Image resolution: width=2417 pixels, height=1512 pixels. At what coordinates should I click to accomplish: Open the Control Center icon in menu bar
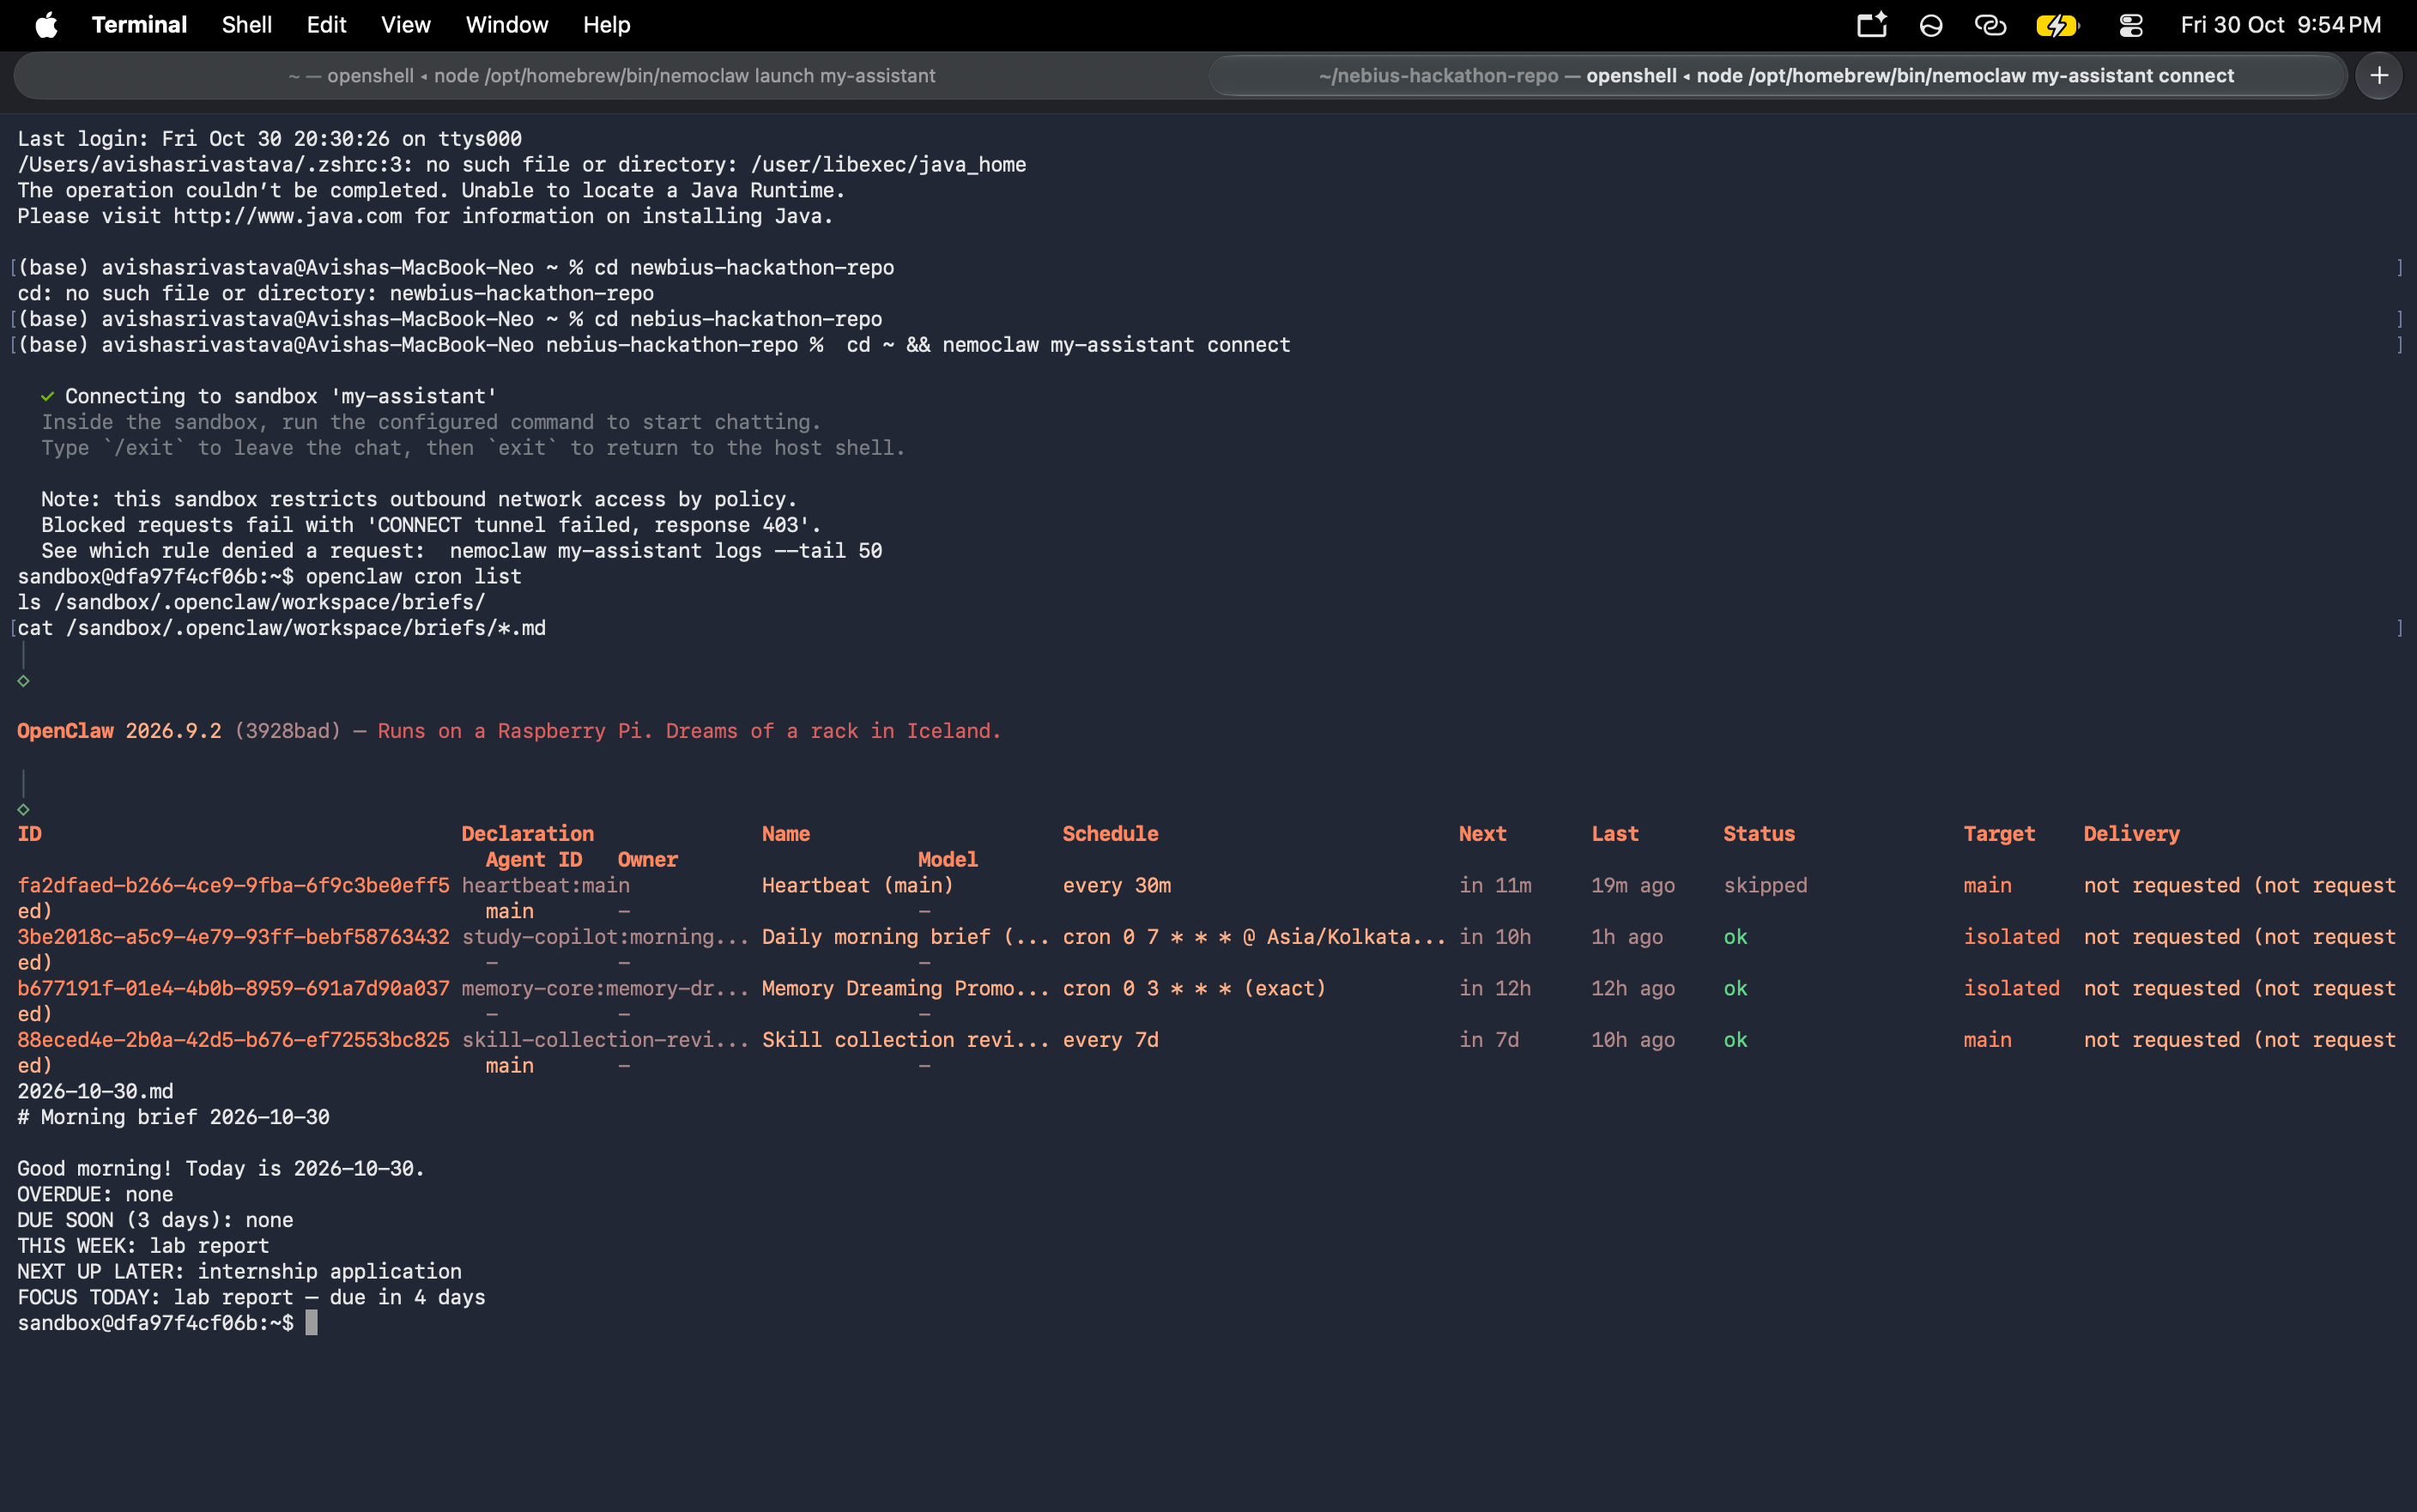(x=2130, y=25)
